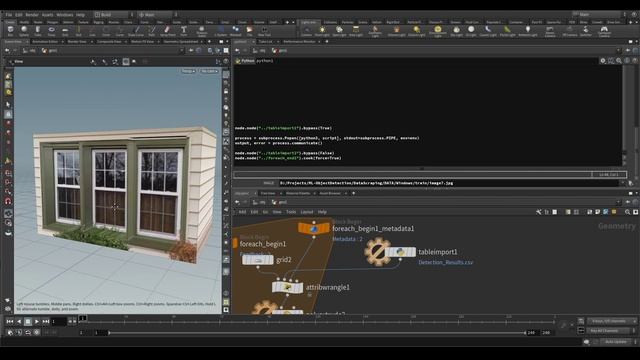Switch to the Animation Editor tab
Image resolution: width=640 pixels, height=360 pixels.
click(45, 42)
